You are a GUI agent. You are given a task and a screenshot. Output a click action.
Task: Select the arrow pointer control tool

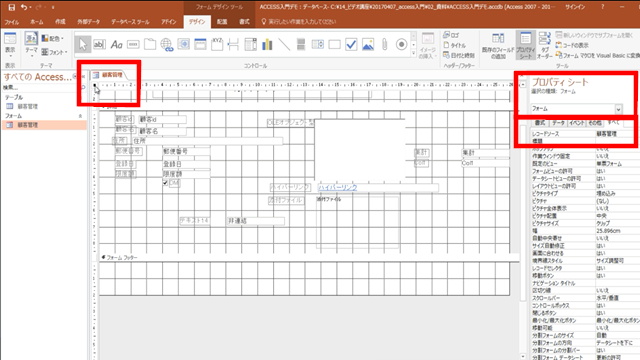[83, 44]
